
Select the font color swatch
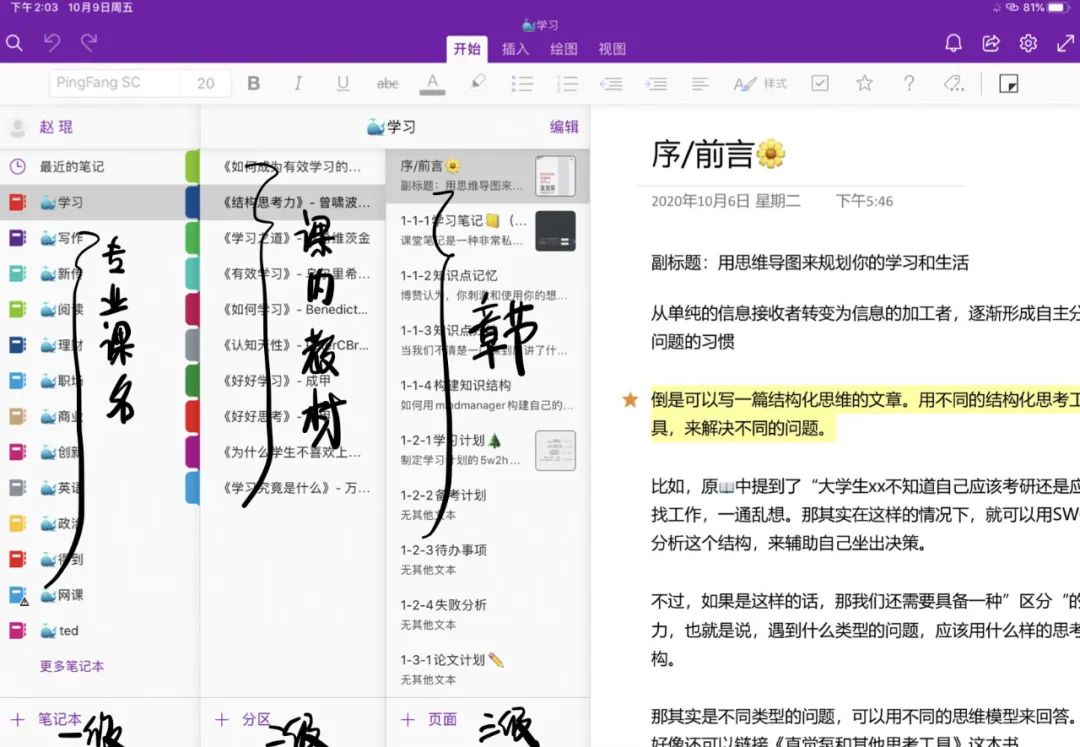[432, 83]
